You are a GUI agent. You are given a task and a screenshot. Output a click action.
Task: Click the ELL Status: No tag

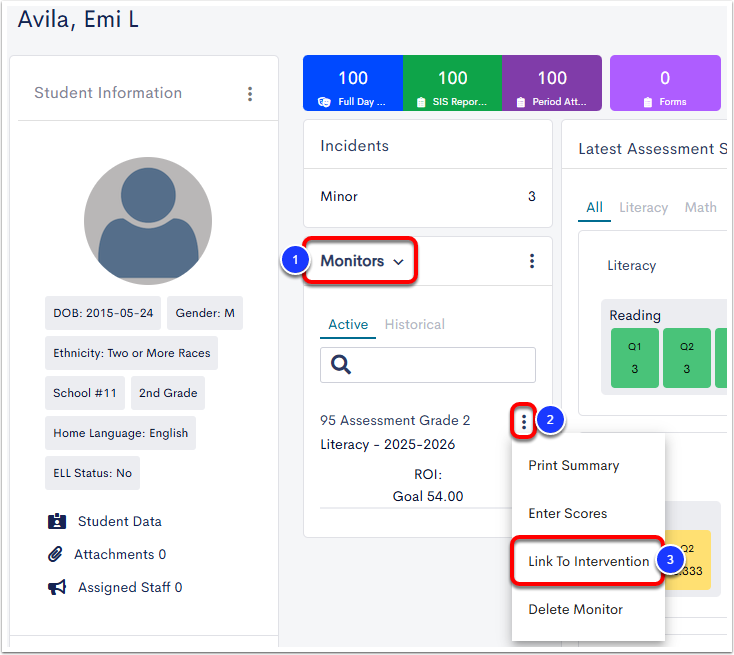tap(92, 473)
